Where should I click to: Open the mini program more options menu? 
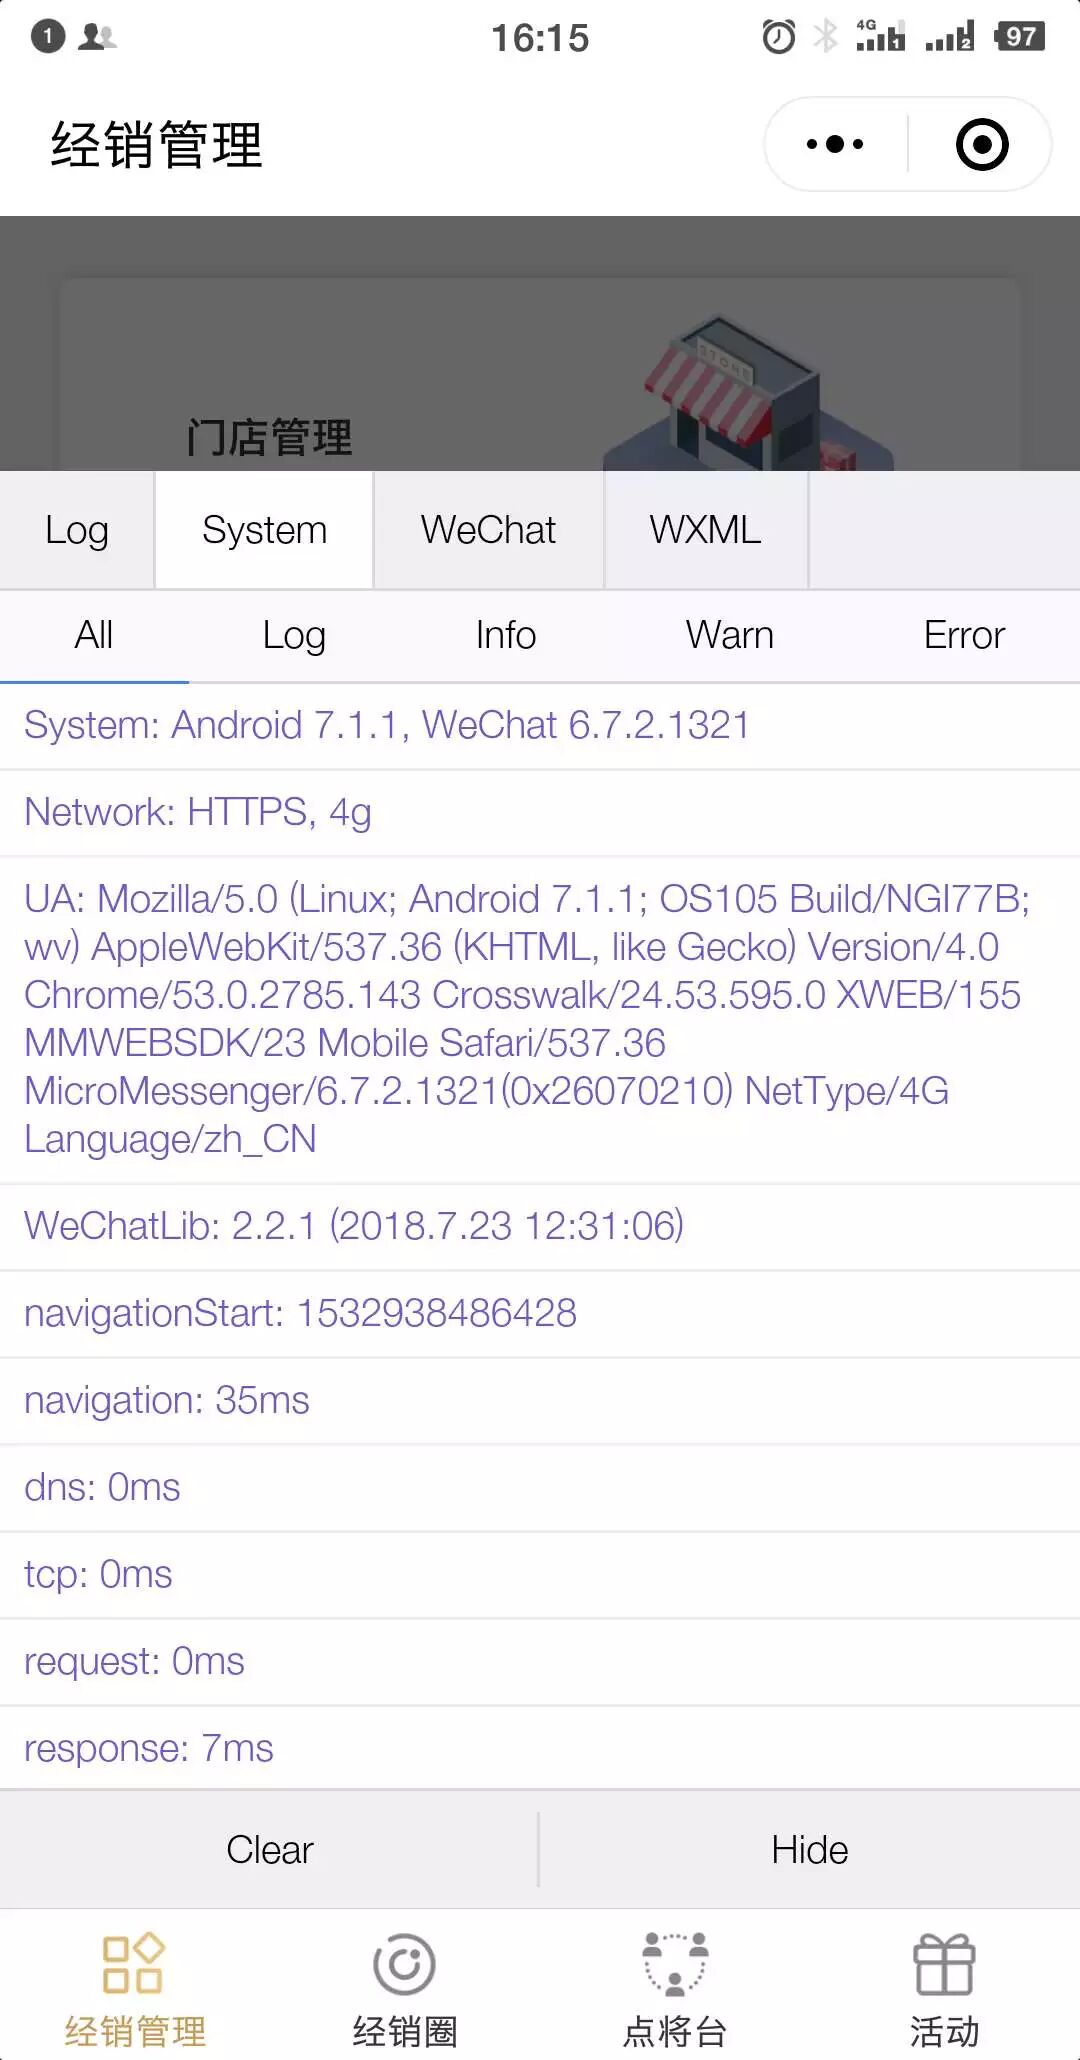coord(835,144)
